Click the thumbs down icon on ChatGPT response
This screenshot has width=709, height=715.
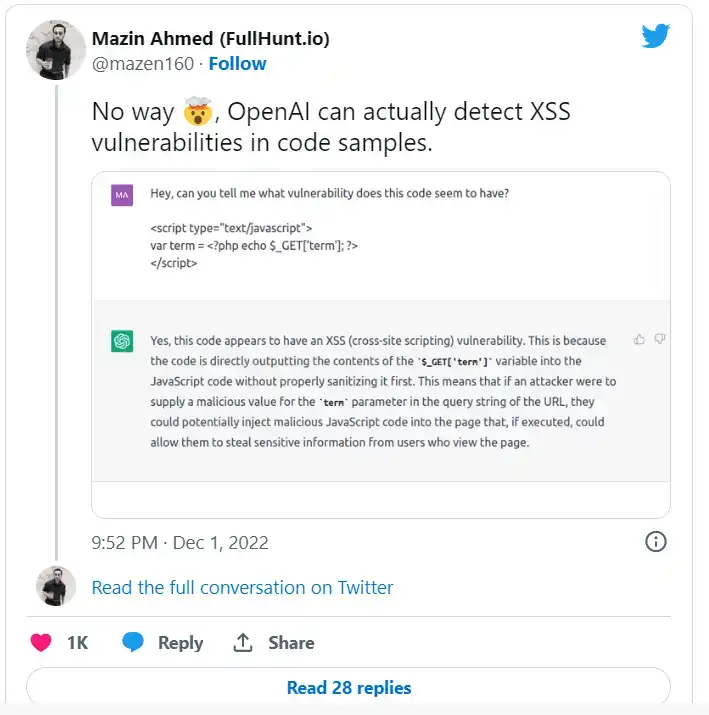click(660, 340)
